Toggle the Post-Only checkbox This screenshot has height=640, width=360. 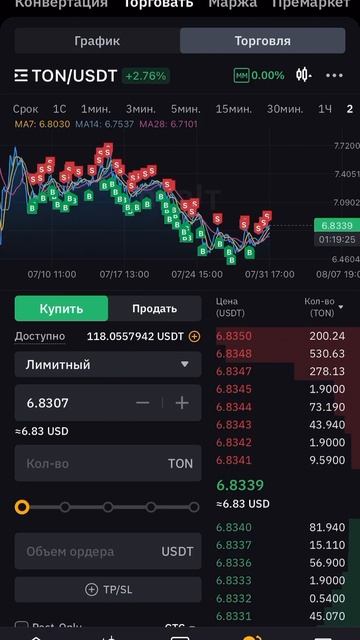pyautogui.click(x=21, y=627)
